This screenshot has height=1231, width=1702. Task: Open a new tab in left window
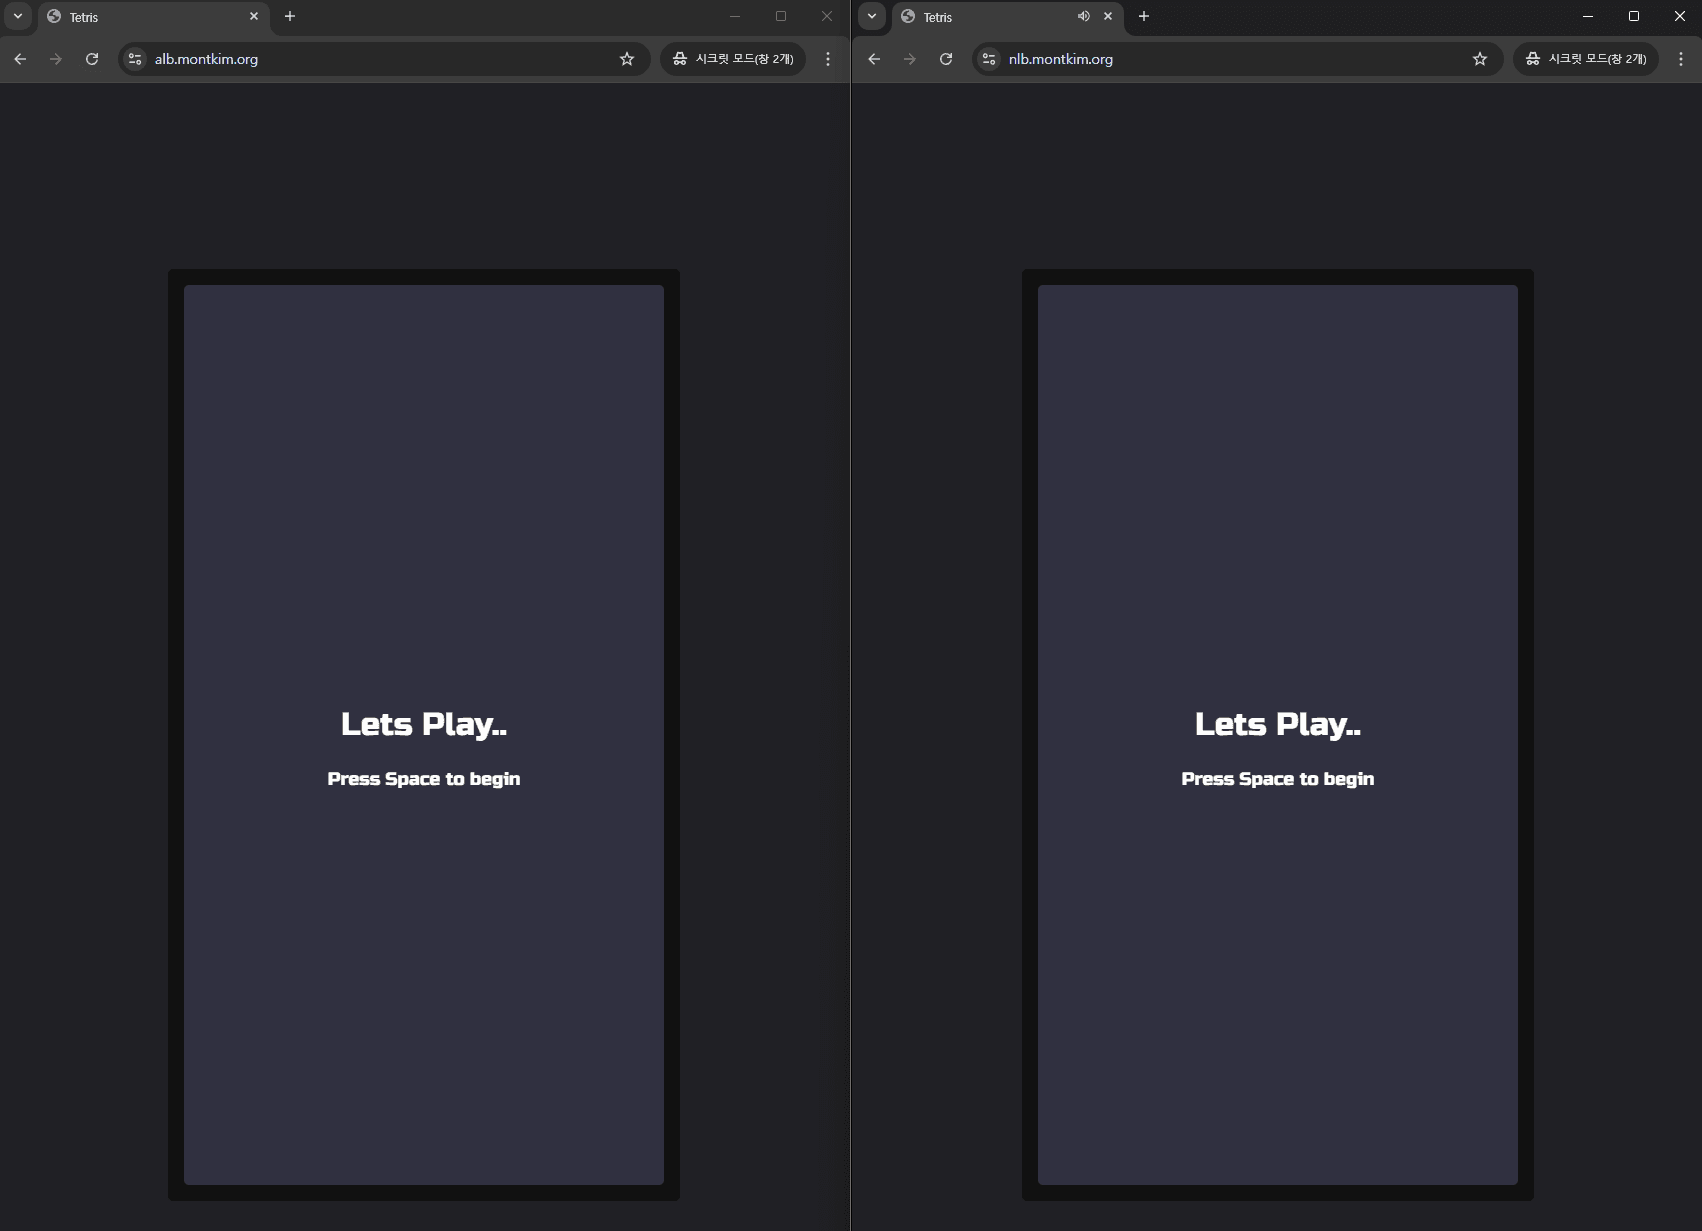tap(290, 16)
